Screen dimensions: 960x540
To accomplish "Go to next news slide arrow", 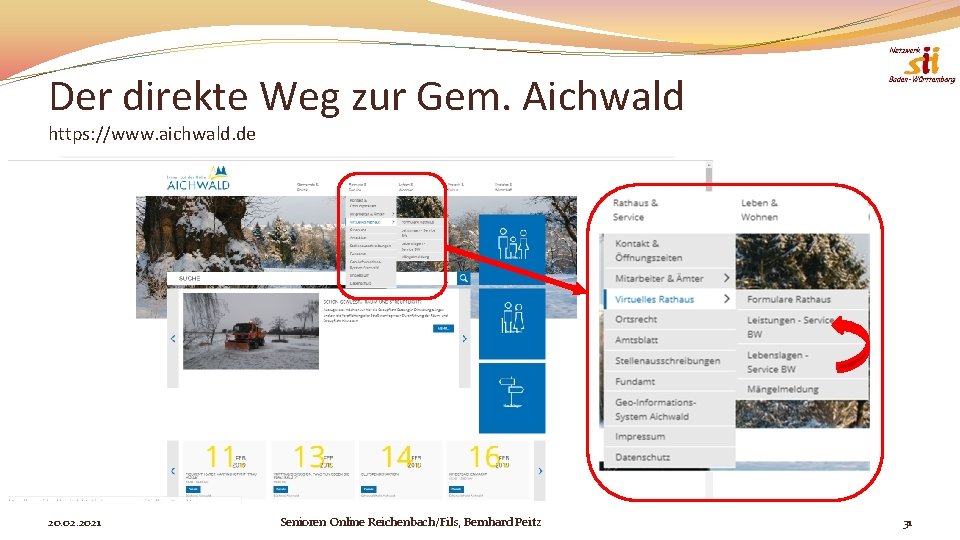I will coord(465,338).
